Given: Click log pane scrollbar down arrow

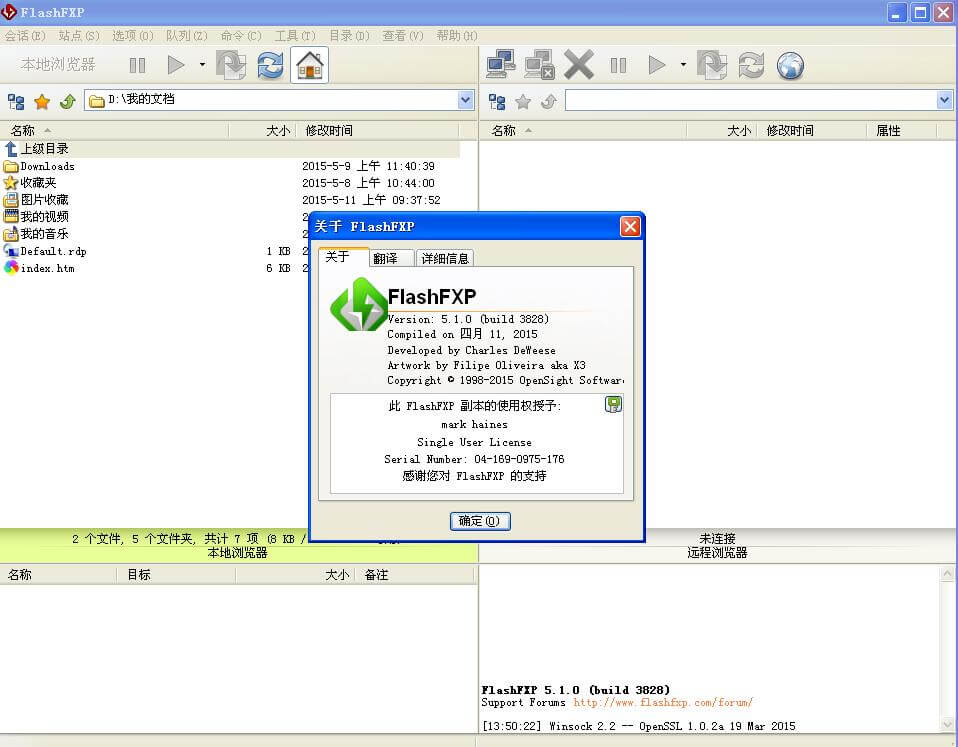Looking at the screenshot, I should (947, 725).
